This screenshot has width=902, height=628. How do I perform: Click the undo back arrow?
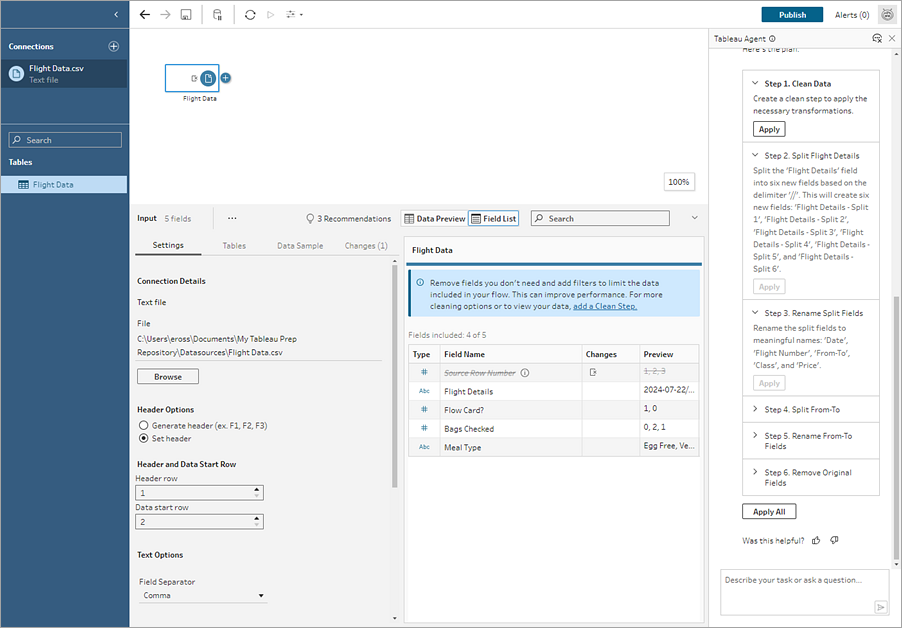pos(145,15)
